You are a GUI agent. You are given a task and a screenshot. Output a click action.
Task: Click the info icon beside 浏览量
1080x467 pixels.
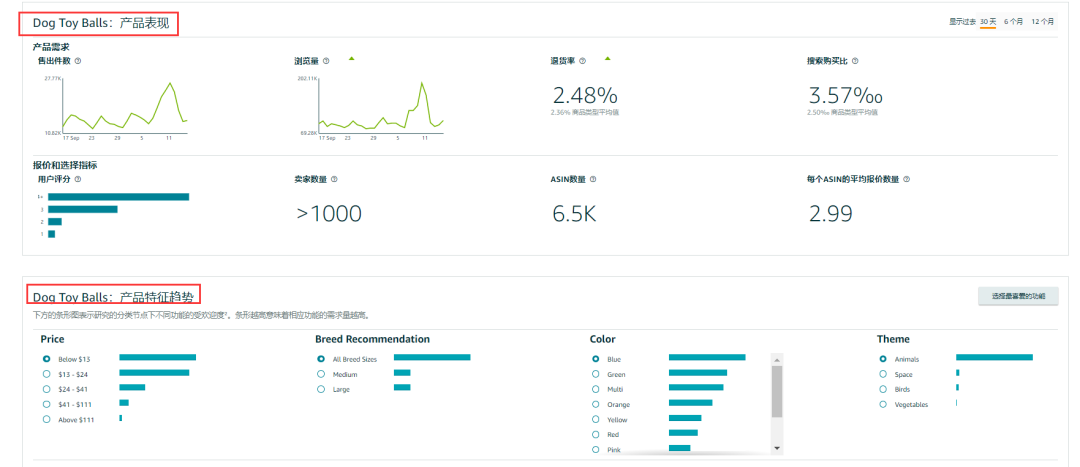point(327,61)
